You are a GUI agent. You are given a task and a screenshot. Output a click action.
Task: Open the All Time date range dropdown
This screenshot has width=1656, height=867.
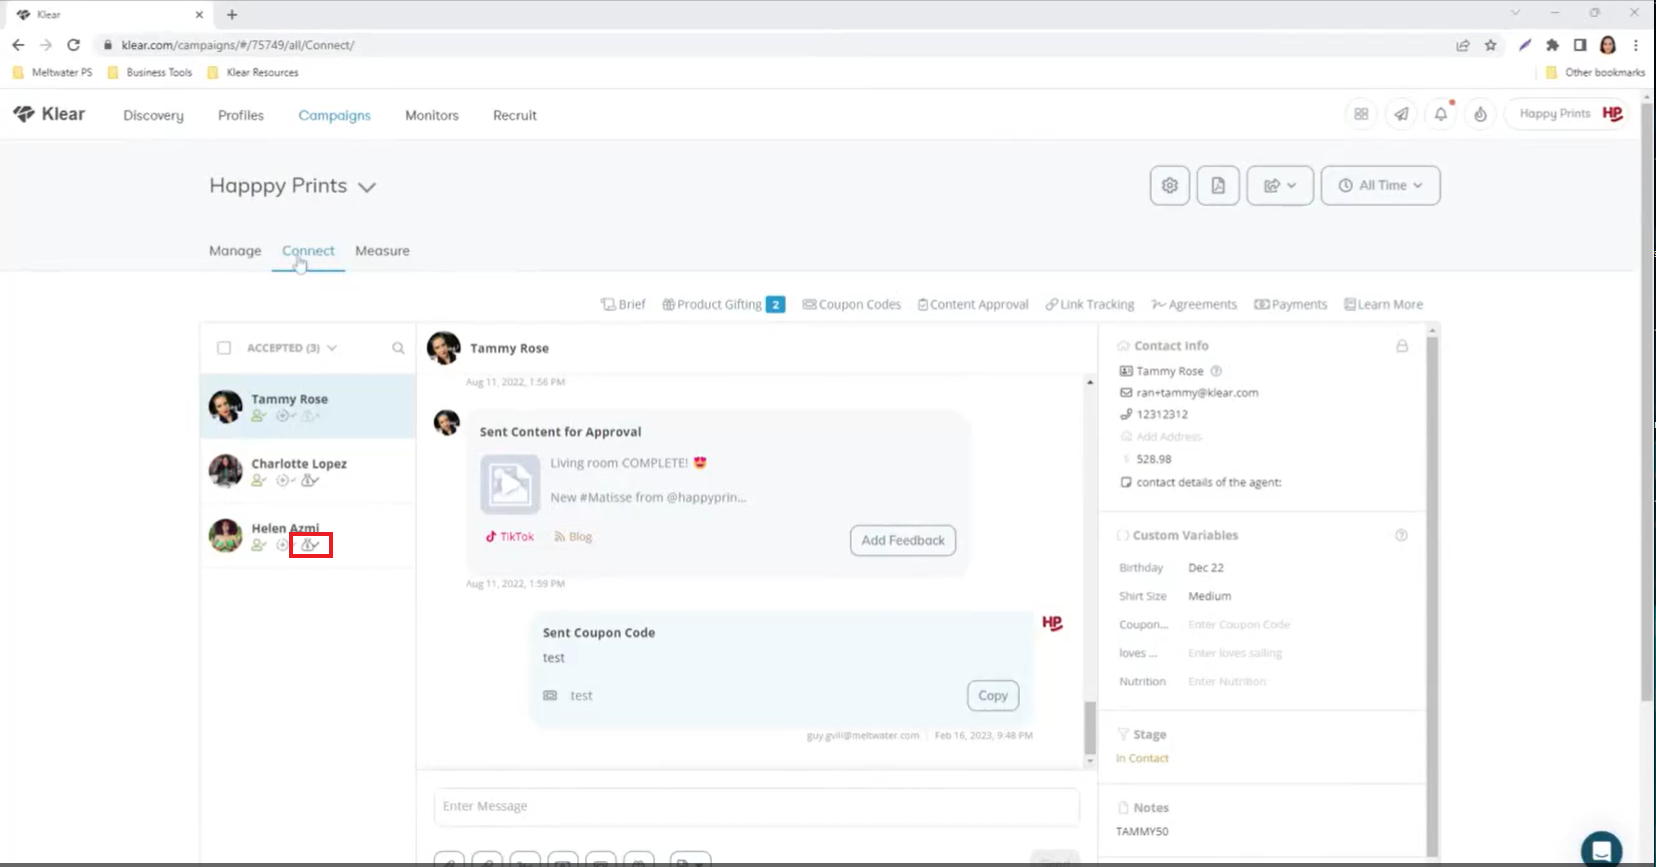click(1380, 186)
